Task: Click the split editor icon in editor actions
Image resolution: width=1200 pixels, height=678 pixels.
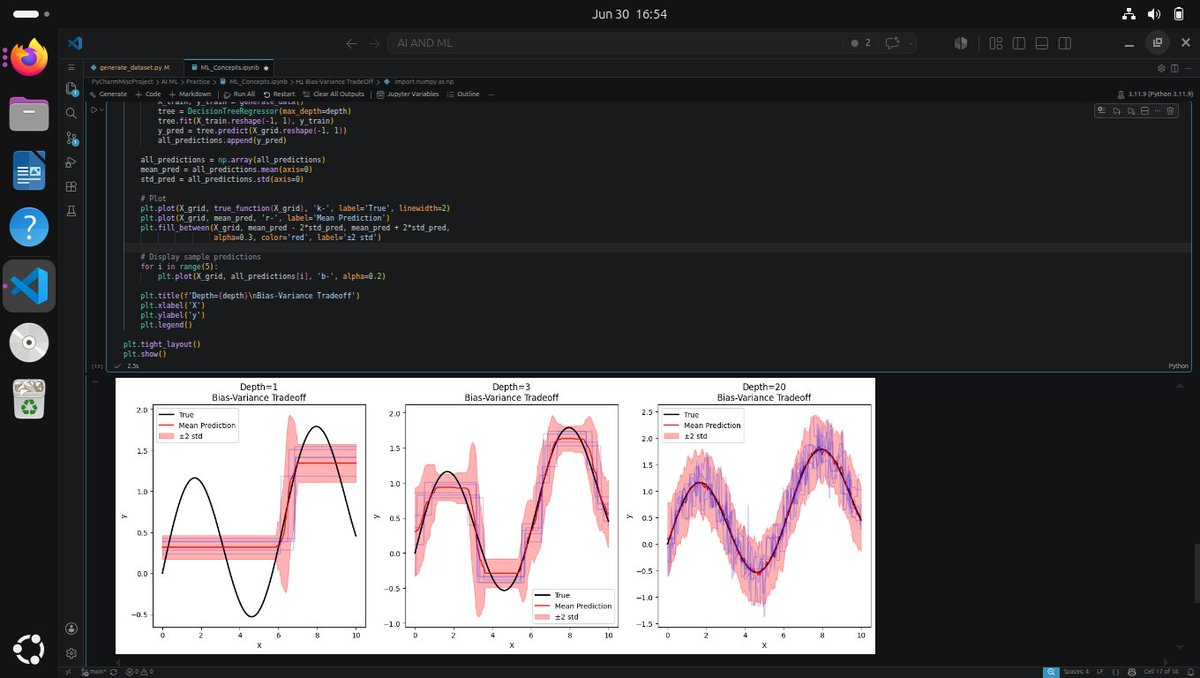Action: point(1174,68)
